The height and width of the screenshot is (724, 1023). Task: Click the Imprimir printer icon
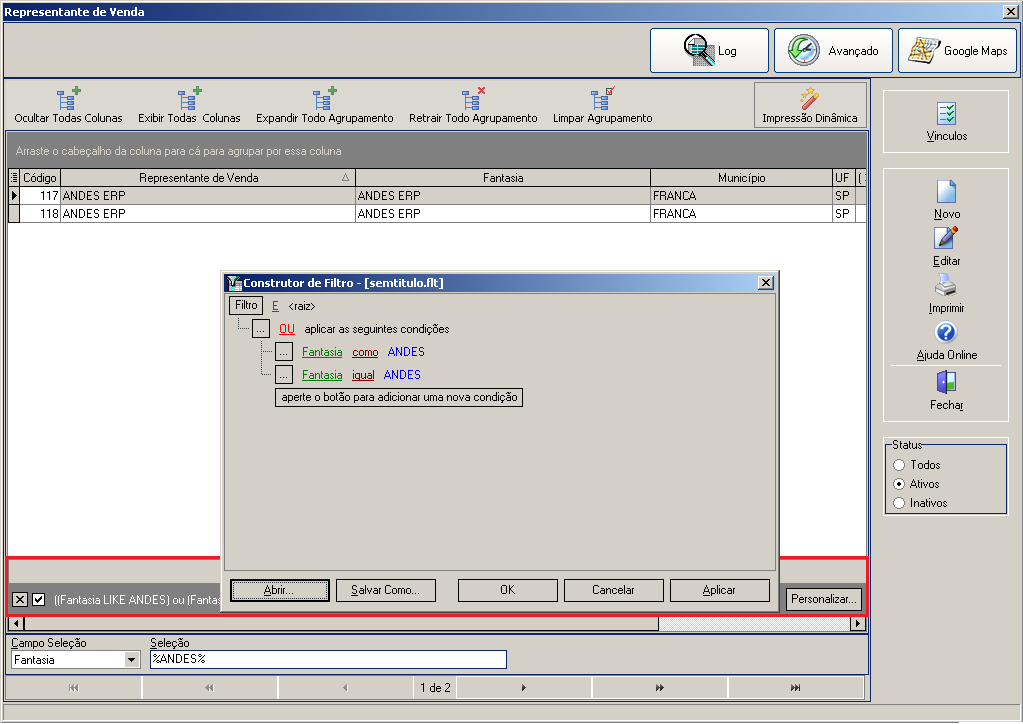(x=946, y=285)
